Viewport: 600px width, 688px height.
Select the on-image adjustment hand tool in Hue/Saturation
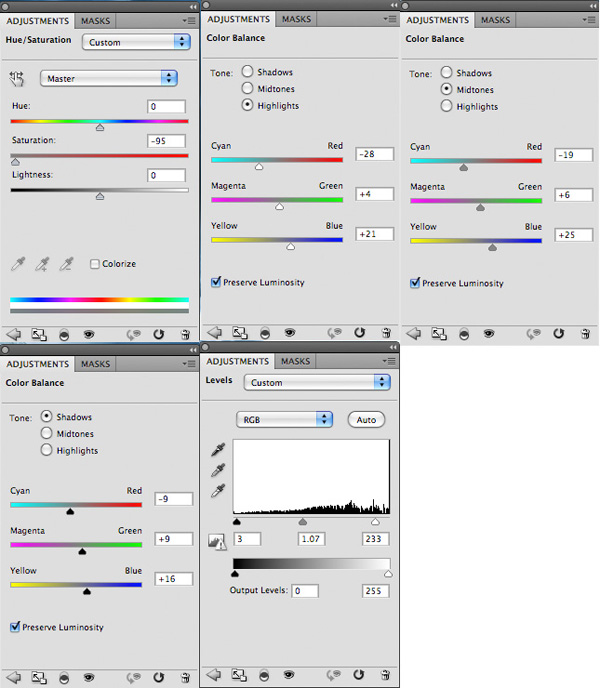[17, 79]
